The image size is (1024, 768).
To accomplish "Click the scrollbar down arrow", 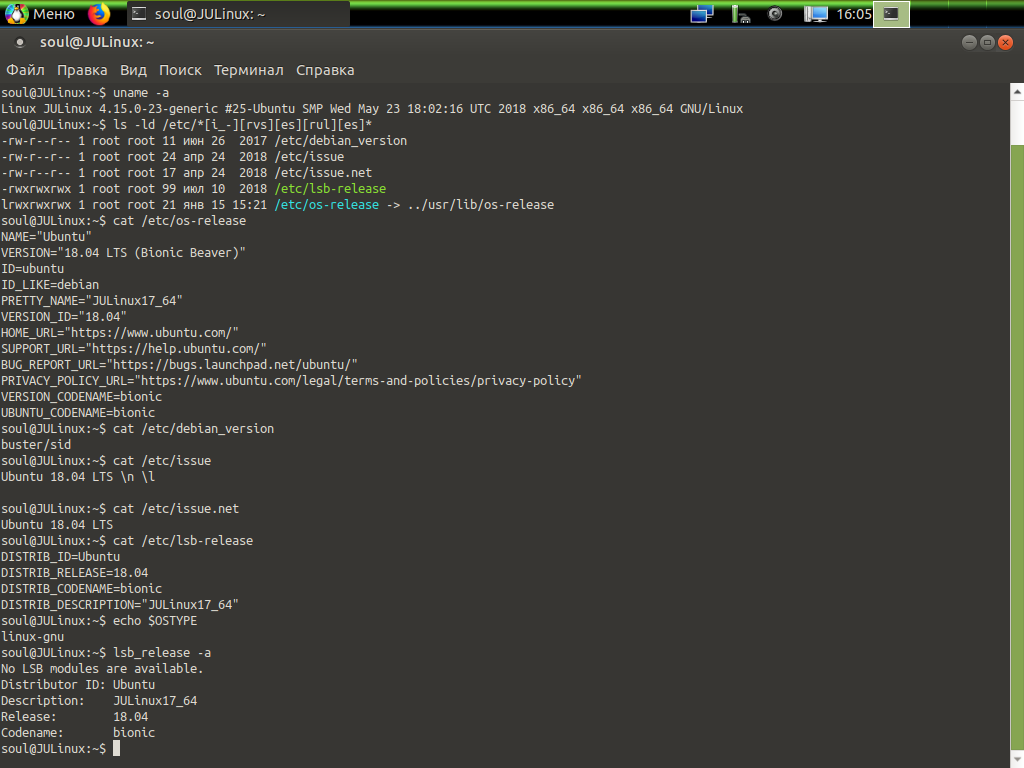I will click(1017, 760).
